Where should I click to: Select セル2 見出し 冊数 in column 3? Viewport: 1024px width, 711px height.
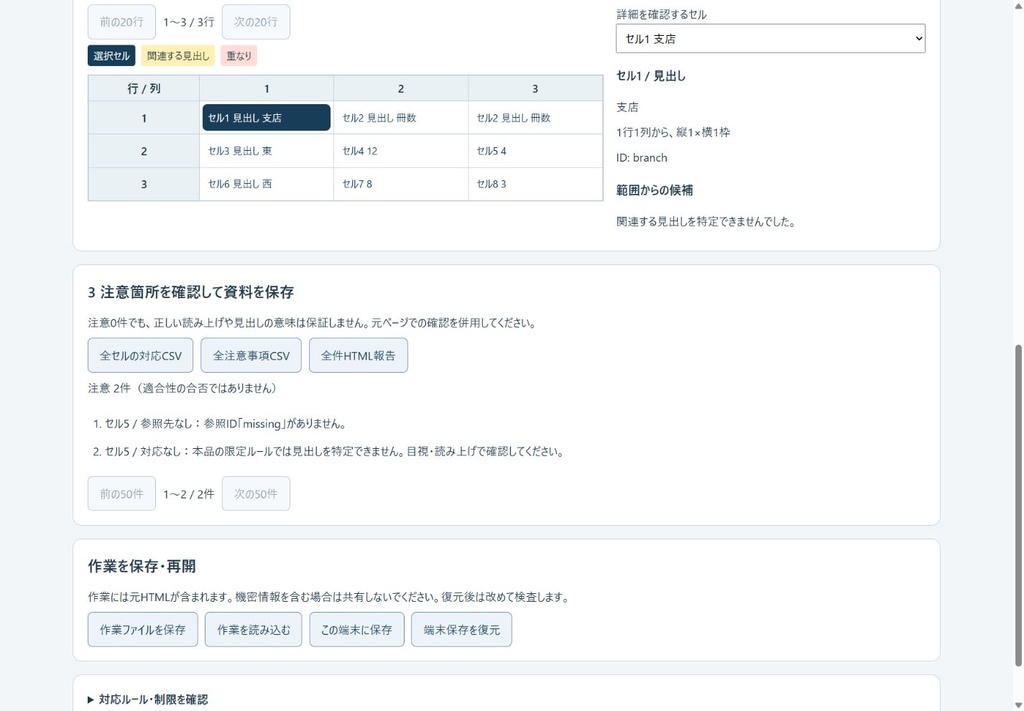click(535, 118)
